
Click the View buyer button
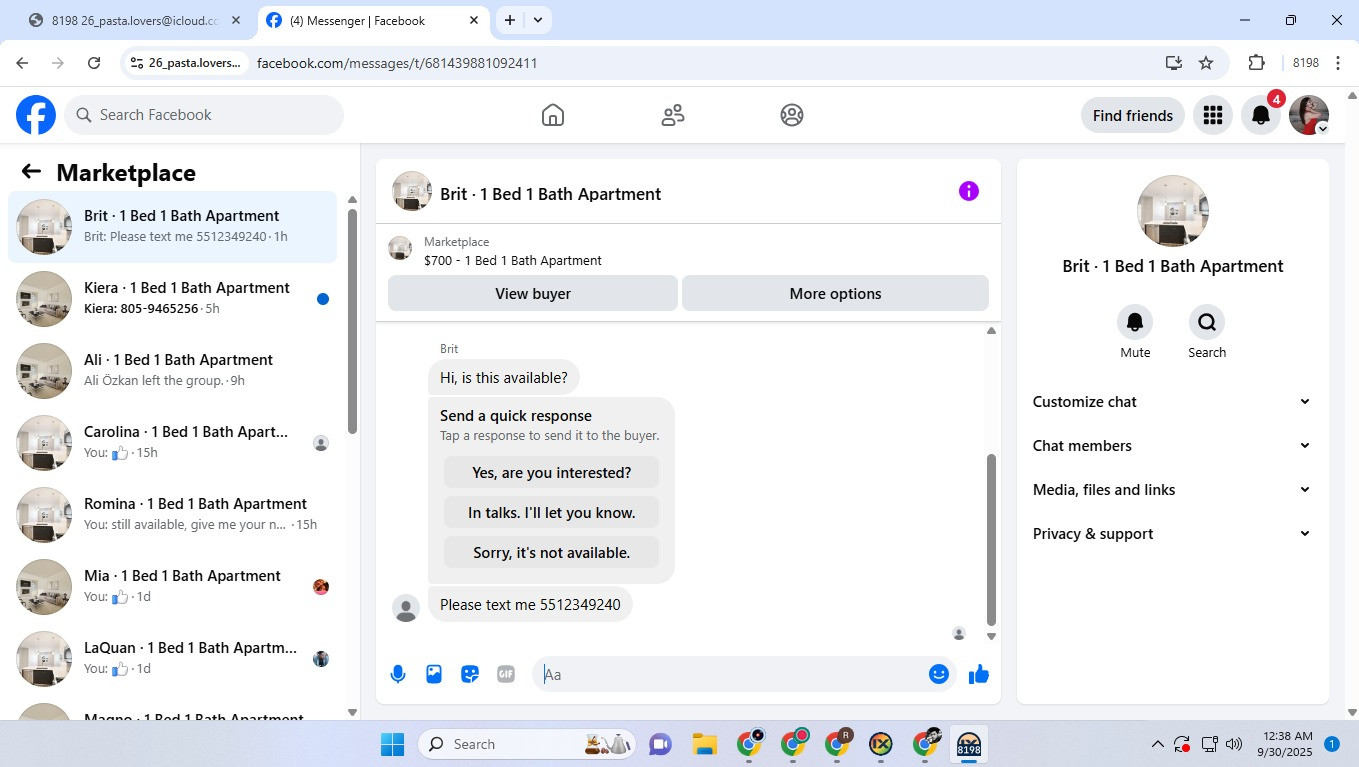click(533, 293)
